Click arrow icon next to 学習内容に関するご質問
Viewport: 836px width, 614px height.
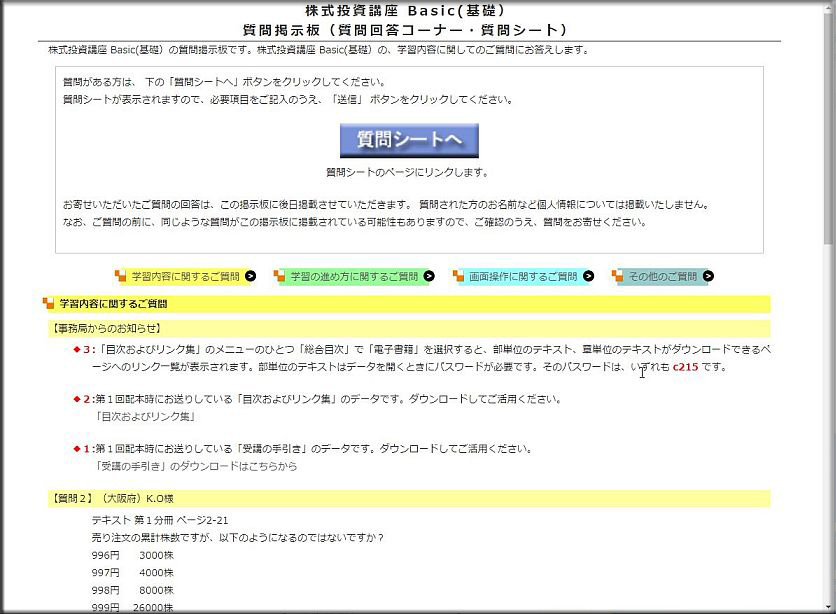(x=250, y=276)
